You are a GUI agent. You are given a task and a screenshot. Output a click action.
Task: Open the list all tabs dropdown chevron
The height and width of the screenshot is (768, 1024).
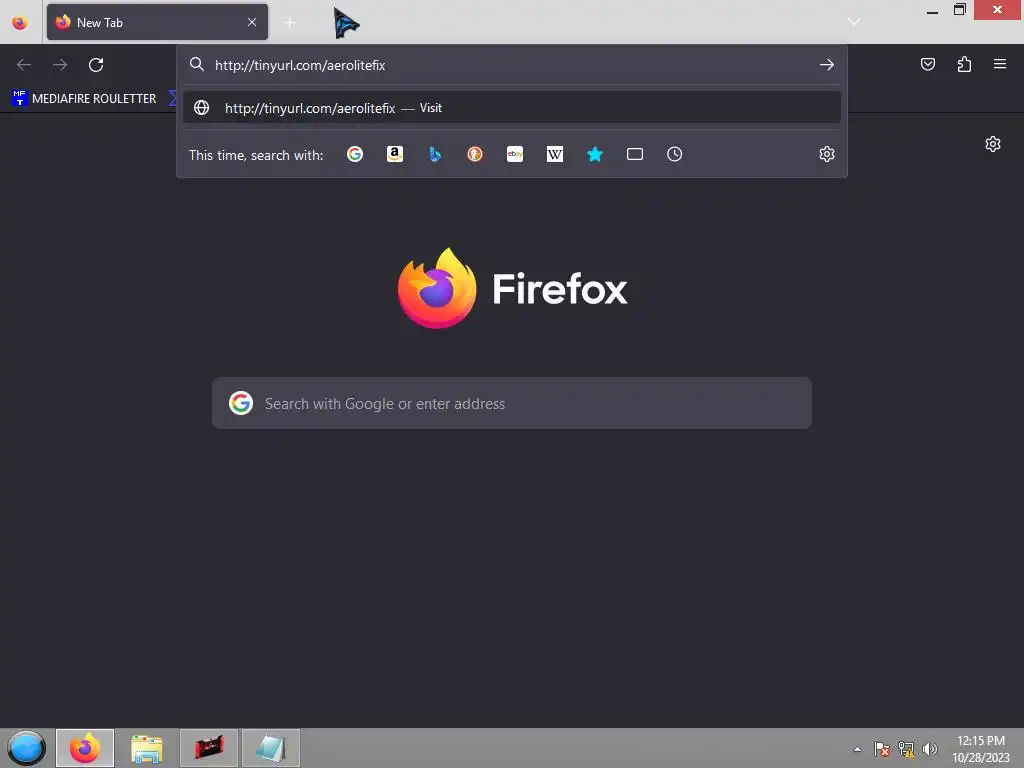(853, 22)
